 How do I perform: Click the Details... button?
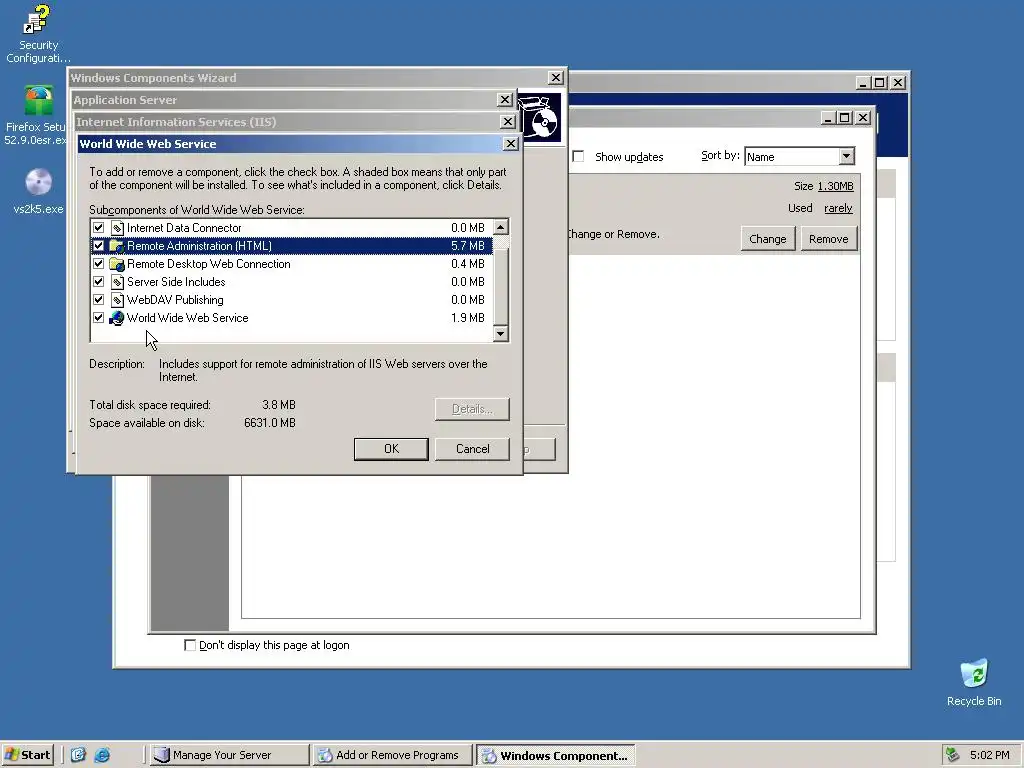click(x=472, y=409)
